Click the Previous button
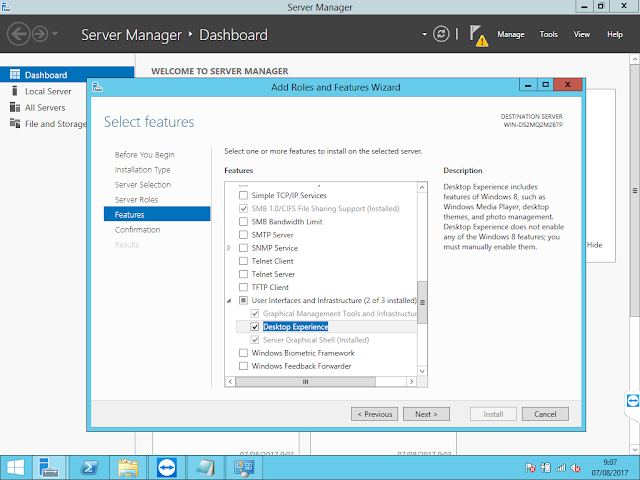This screenshot has width=640, height=480. point(374,414)
